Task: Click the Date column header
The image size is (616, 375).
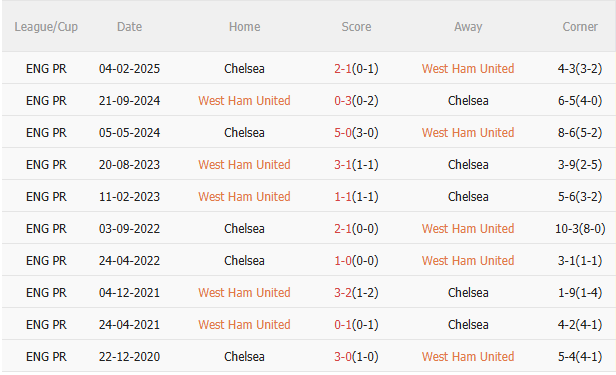Action: pos(129,27)
